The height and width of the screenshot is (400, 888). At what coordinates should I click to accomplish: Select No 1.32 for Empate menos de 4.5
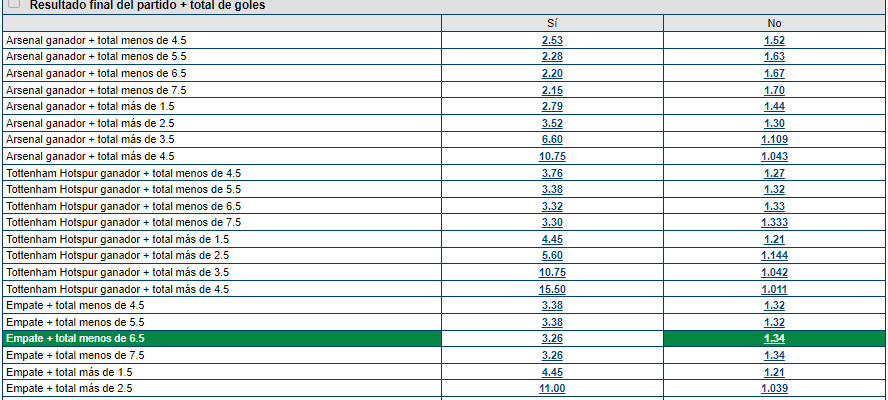774,305
